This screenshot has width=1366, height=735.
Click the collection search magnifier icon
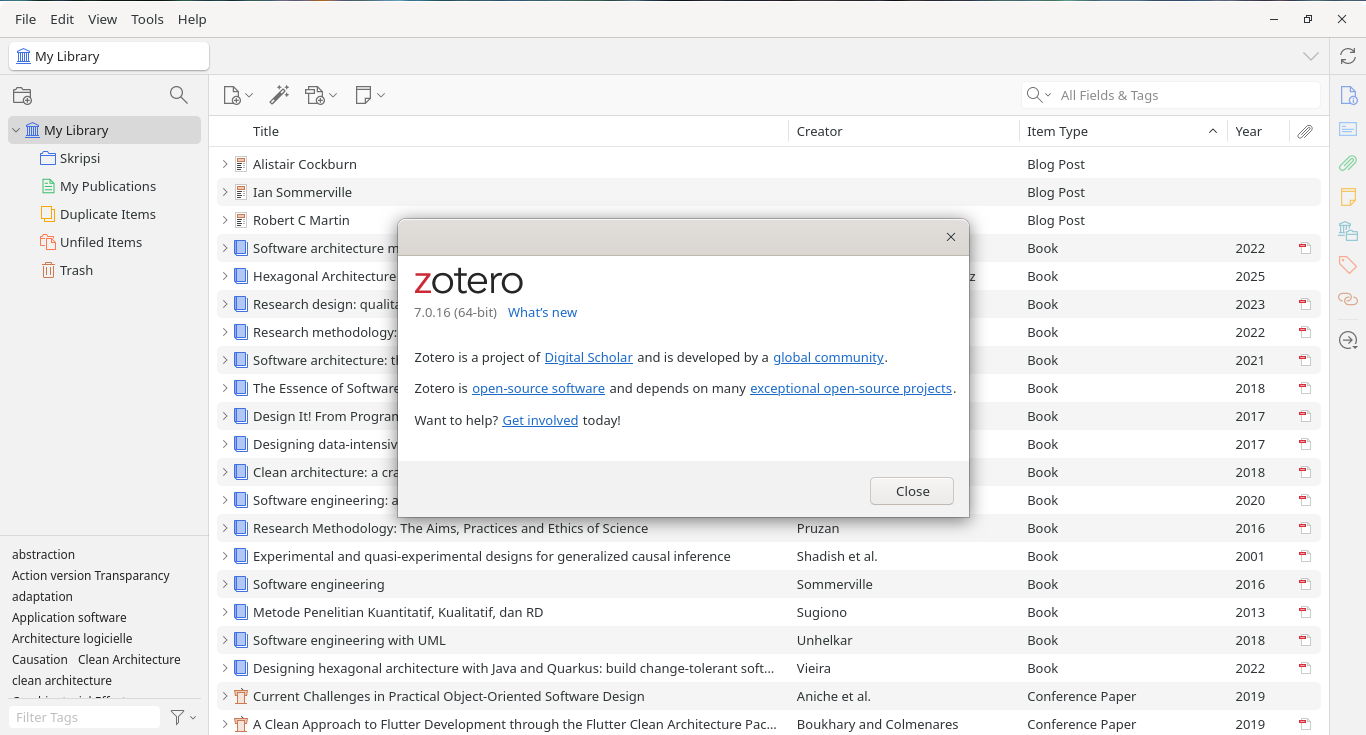tap(179, 95)
